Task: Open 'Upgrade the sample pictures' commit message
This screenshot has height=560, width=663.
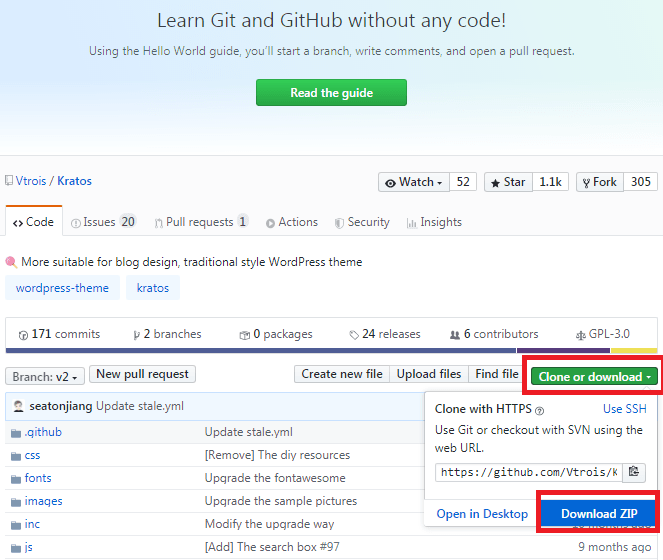Action: pos(281,501)
